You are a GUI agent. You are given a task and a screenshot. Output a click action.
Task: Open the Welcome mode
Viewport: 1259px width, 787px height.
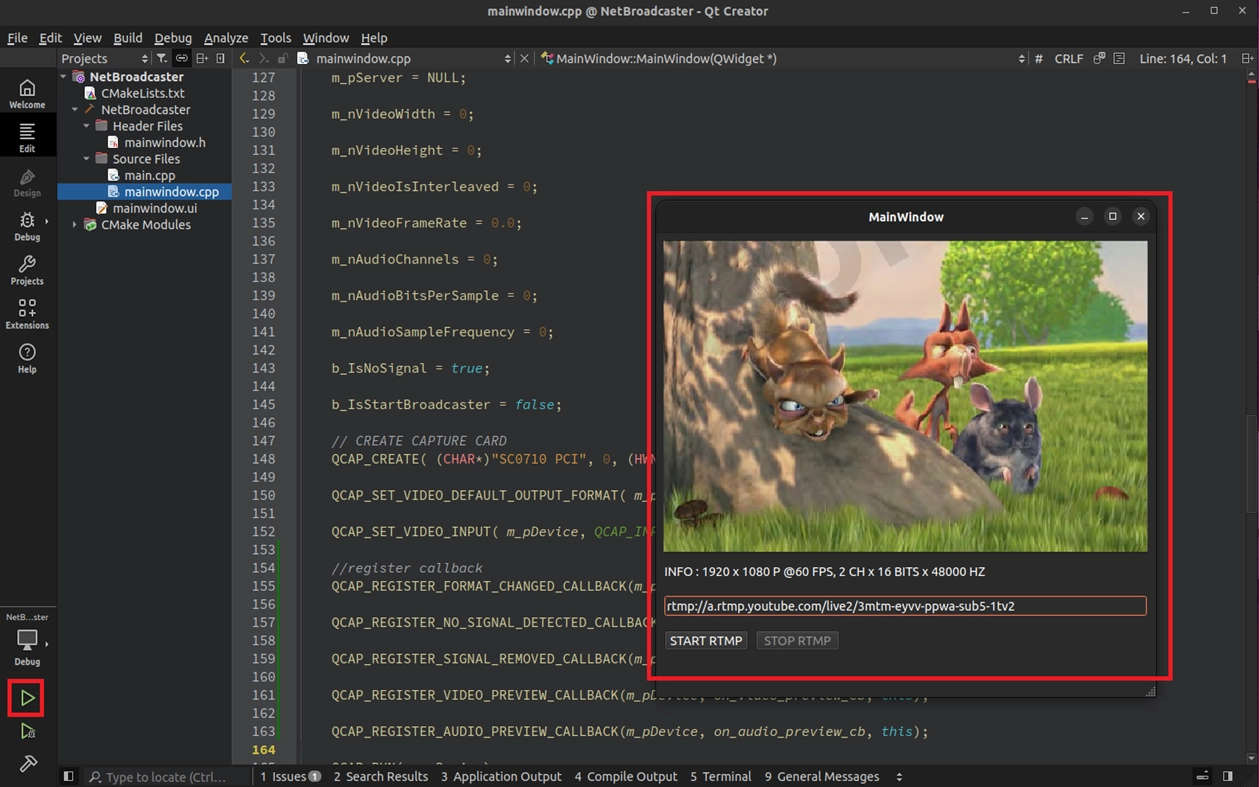coord(27,94)
